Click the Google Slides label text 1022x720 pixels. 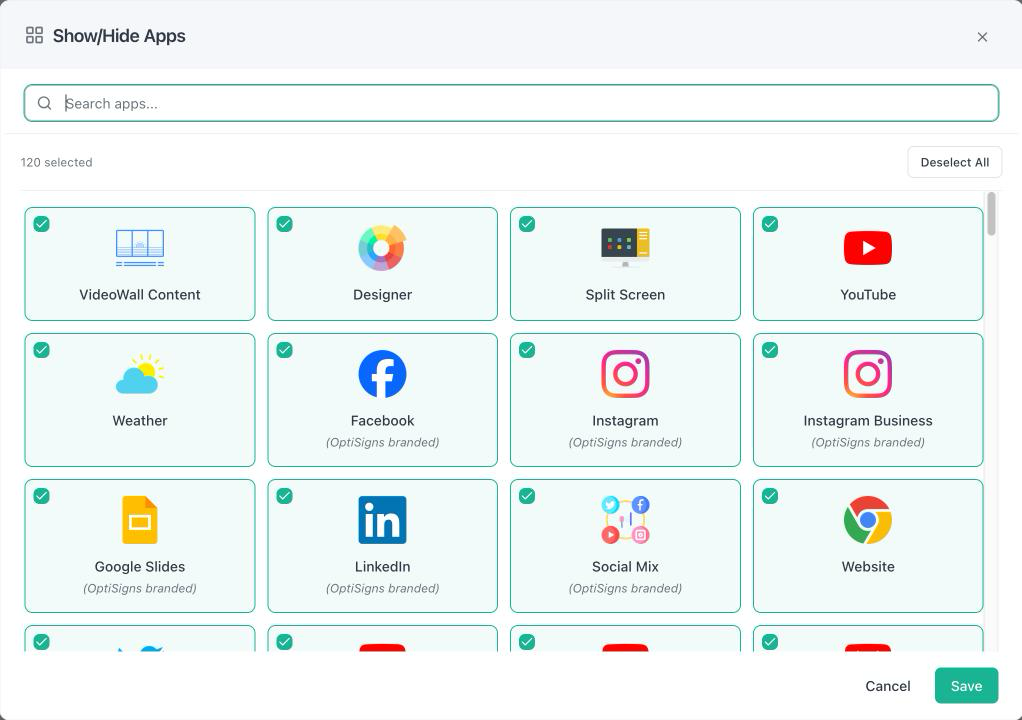(x=139, y=567)
